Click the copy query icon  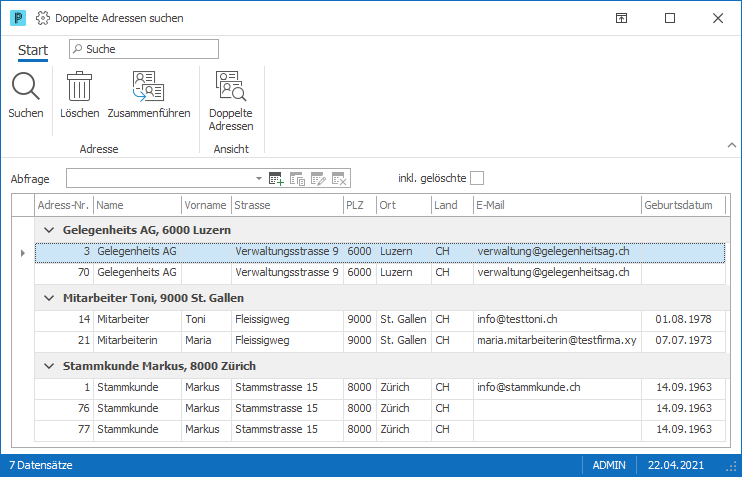(297, 179)
